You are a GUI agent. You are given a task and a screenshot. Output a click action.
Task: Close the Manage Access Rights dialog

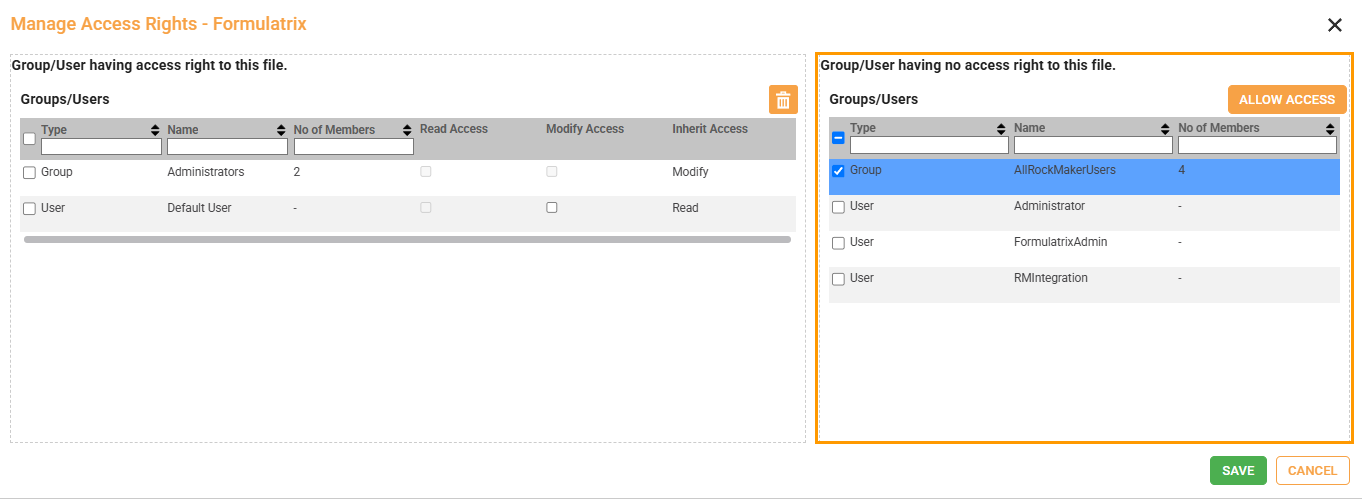[1334, 25]
